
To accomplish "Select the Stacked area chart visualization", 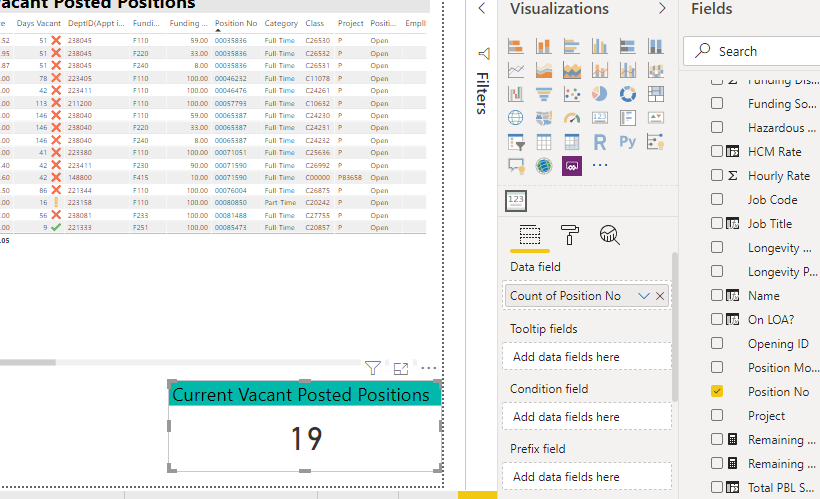I will tap(572, 70).
